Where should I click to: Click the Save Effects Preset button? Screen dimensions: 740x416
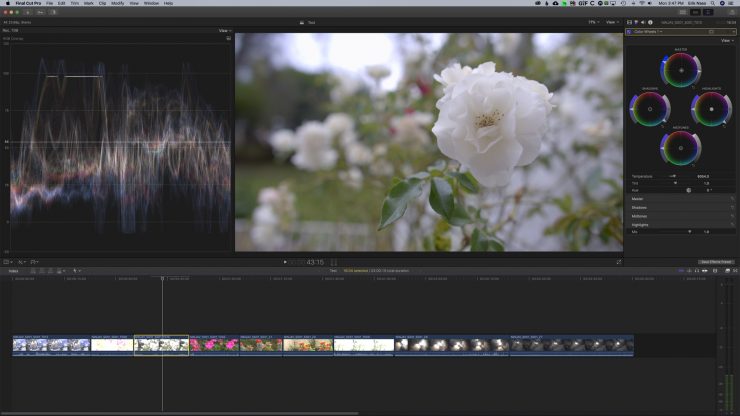(715, 261)
